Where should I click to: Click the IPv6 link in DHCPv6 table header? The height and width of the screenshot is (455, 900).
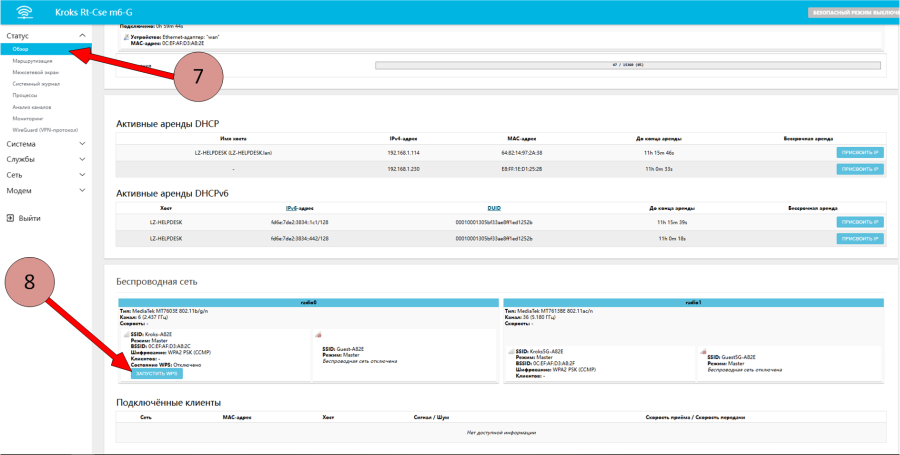(x=293, y=208)
